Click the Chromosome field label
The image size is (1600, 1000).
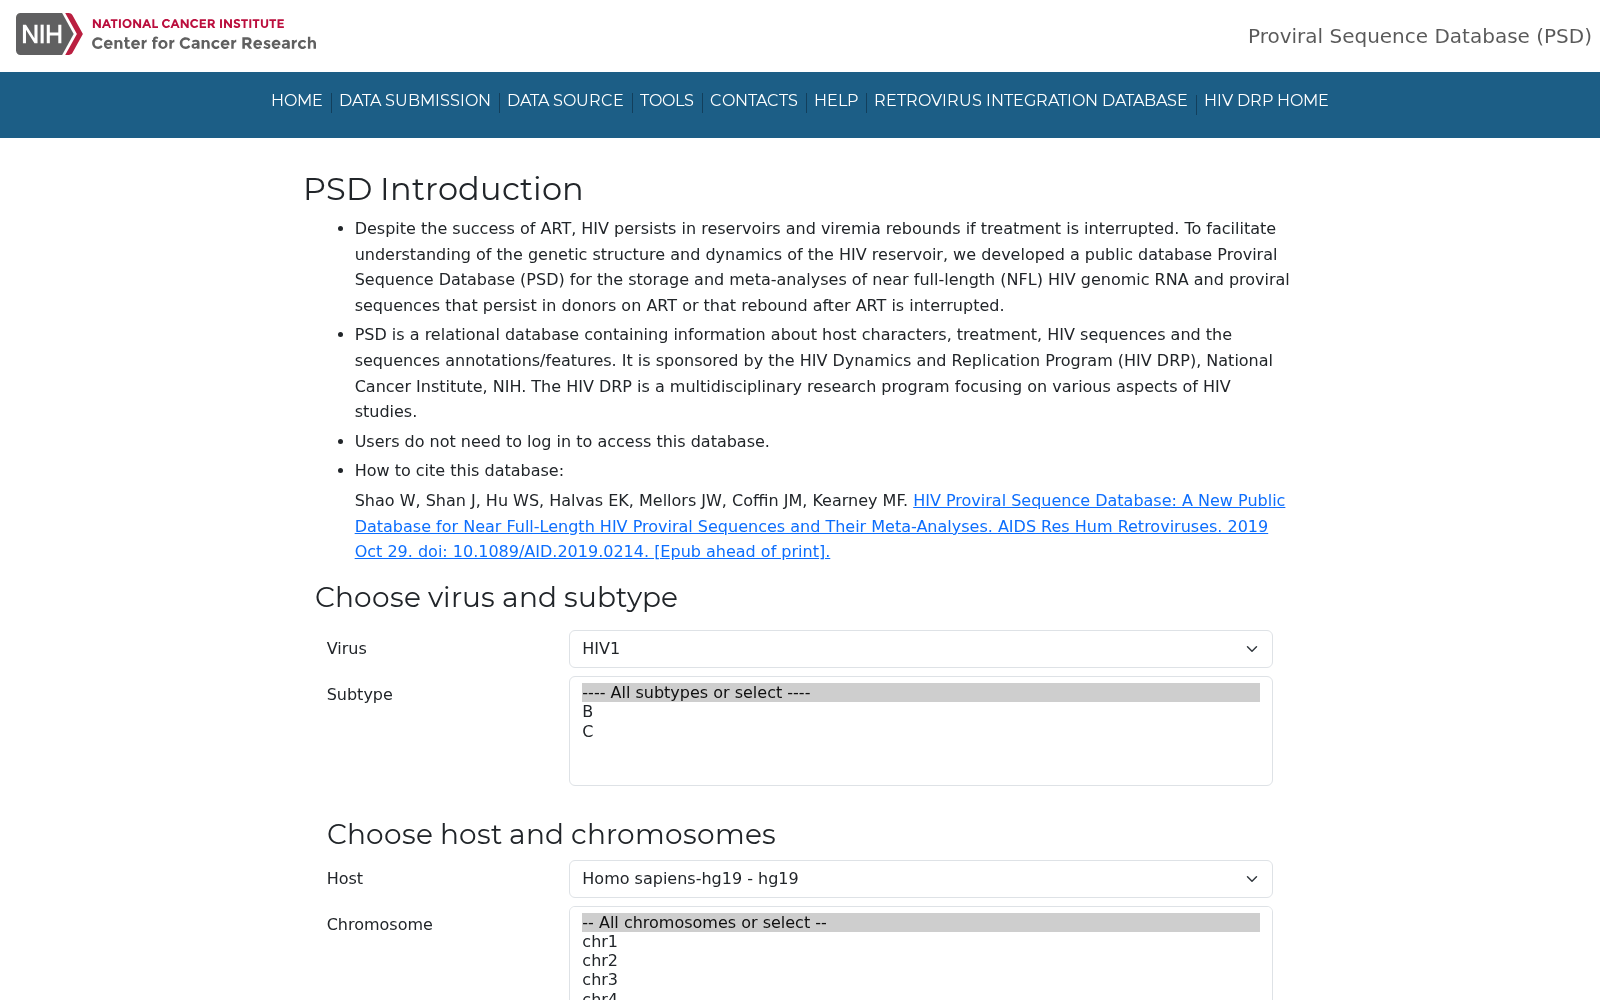[x=380, y=925]
